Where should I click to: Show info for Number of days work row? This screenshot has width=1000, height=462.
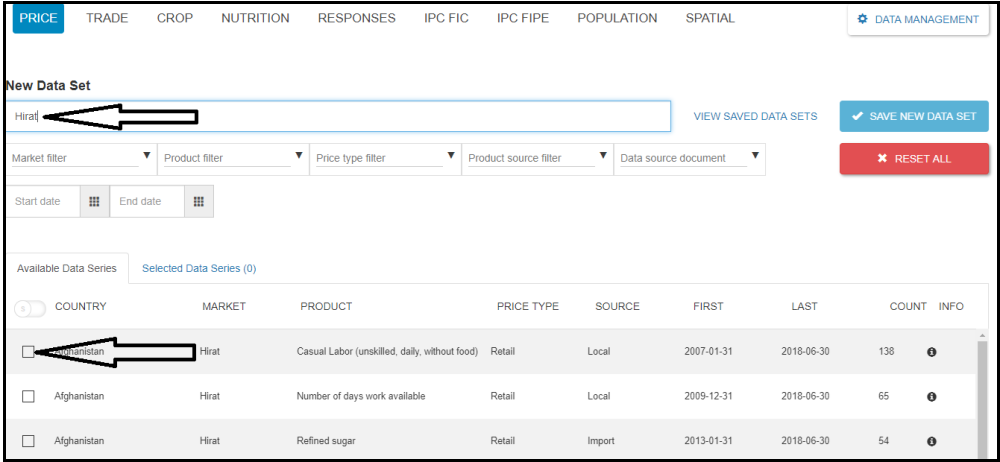tap(931, 397)
